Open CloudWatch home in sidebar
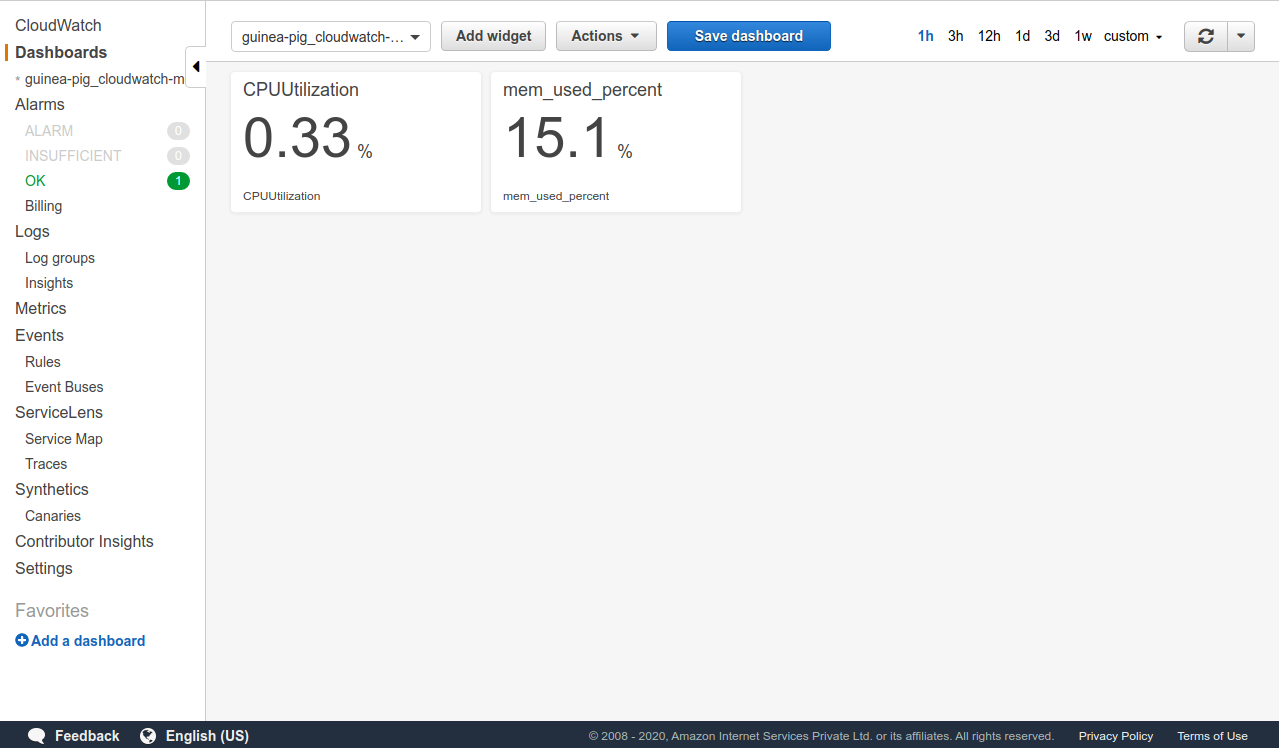 click(58, 26)
